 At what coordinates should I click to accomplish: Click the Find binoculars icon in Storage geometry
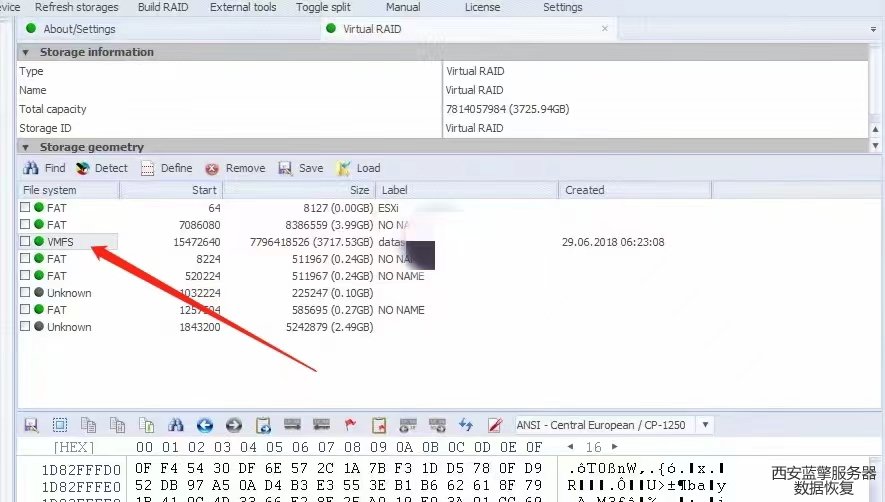click(31, 168)
